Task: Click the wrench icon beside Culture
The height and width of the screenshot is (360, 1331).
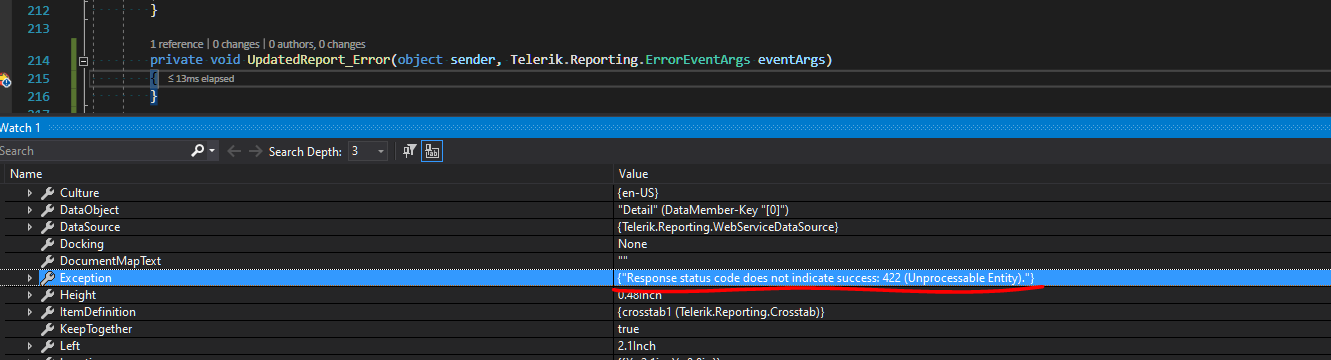Action: click(47, 193)
